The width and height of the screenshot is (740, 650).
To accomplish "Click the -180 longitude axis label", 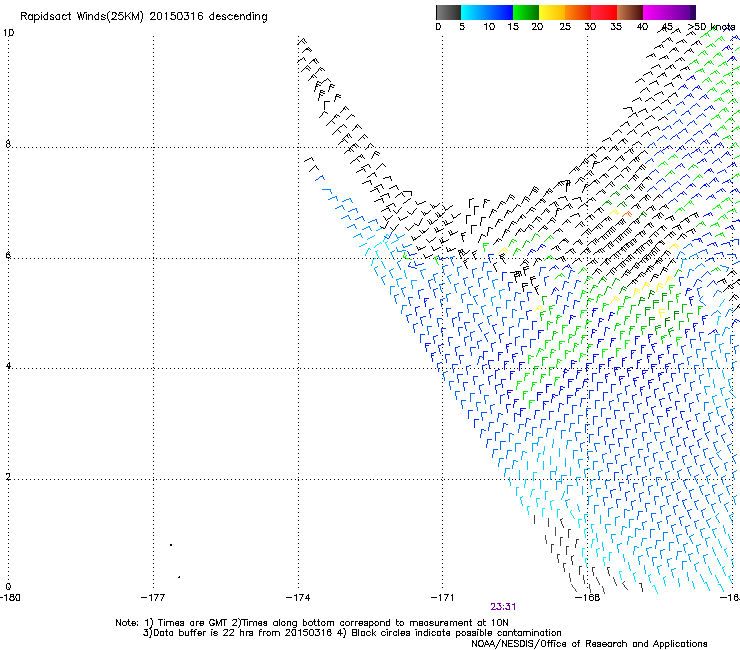I will coord(10,598).
